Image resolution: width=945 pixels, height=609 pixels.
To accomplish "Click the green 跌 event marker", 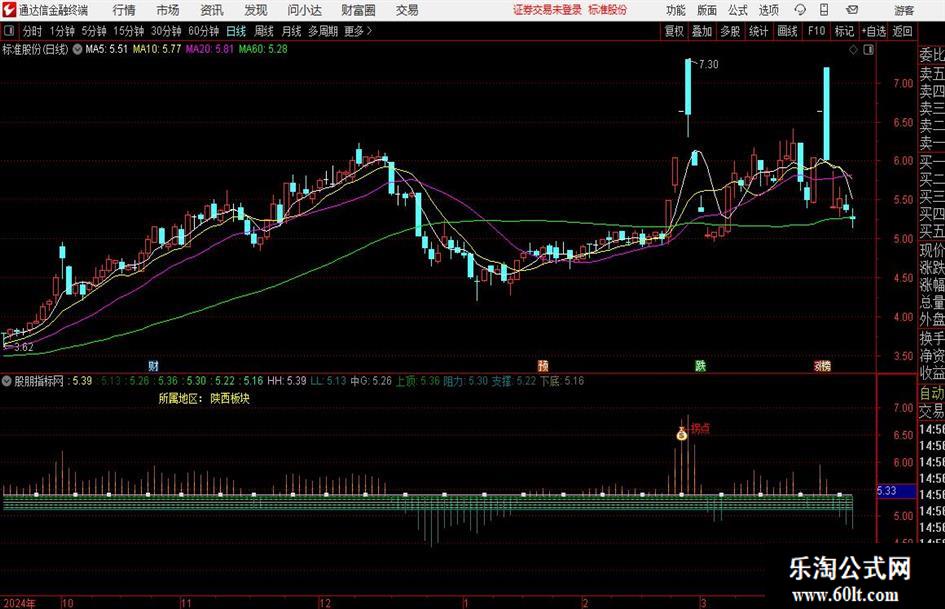I will (700, 365).
